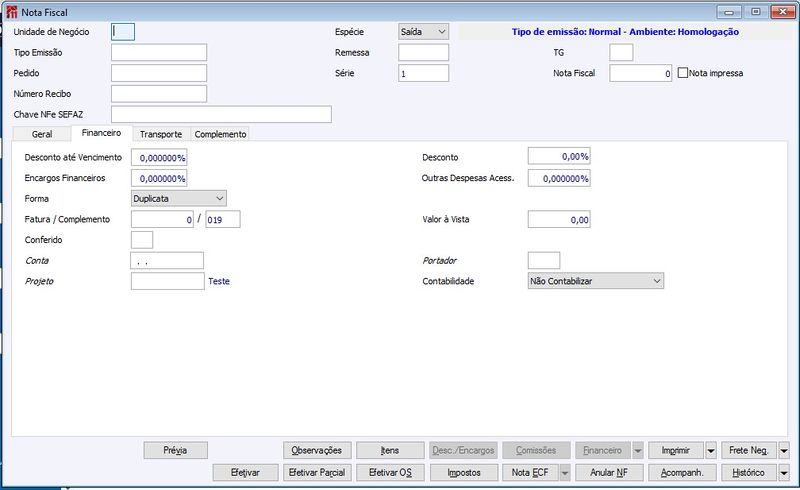Image resolution: width=800 pixels, height=490 pixels.
Task: Click the Conta input field
Action: pyautogui.click(x=167, y=260)
